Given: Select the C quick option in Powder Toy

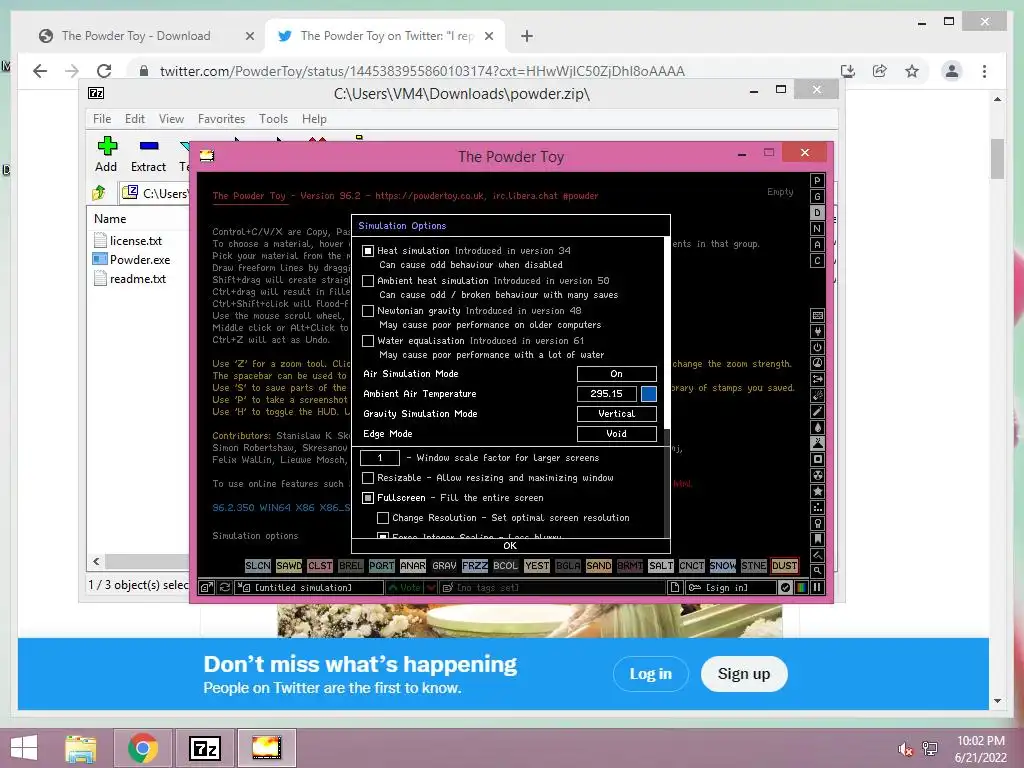Looking at the screenshot, I should click(817, 261).
